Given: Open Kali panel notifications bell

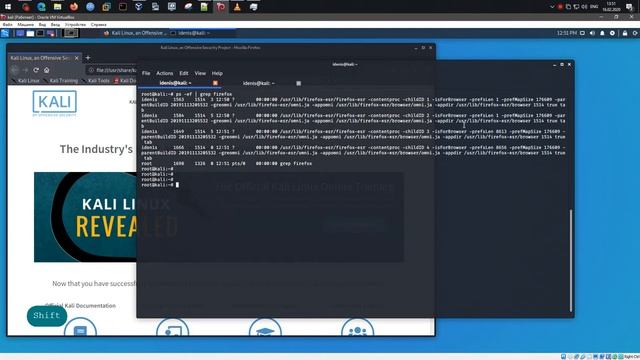Looking at the screenshot, I should coord(602,33).
